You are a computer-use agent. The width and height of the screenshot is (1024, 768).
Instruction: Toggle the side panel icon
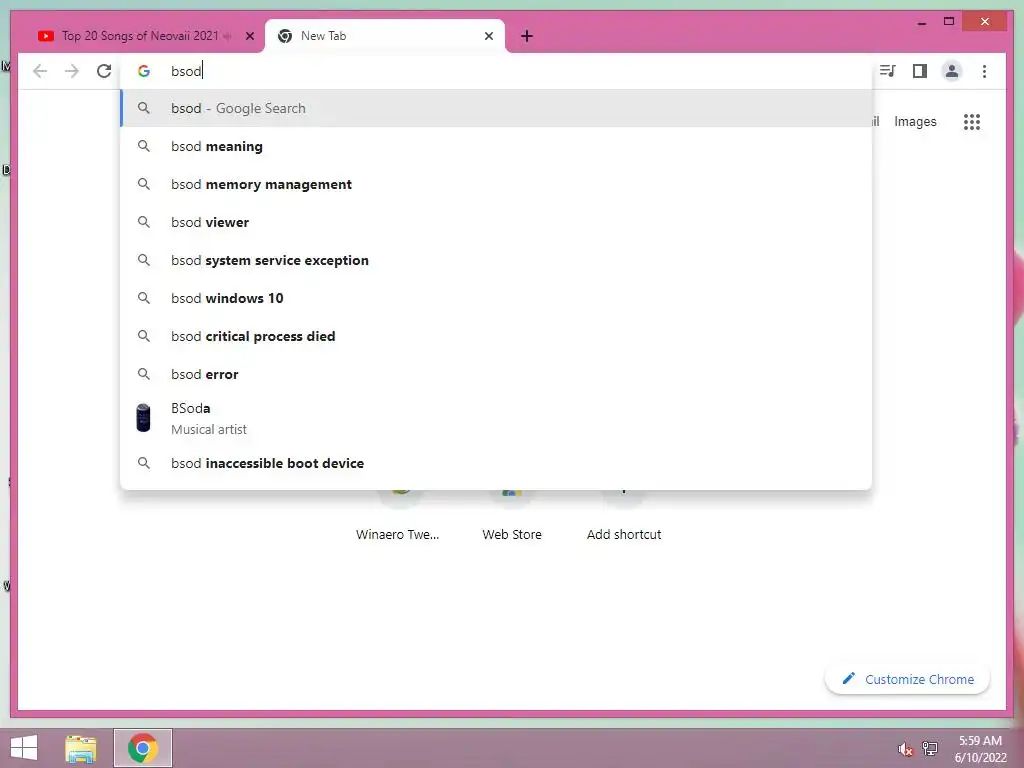(920, 71)
